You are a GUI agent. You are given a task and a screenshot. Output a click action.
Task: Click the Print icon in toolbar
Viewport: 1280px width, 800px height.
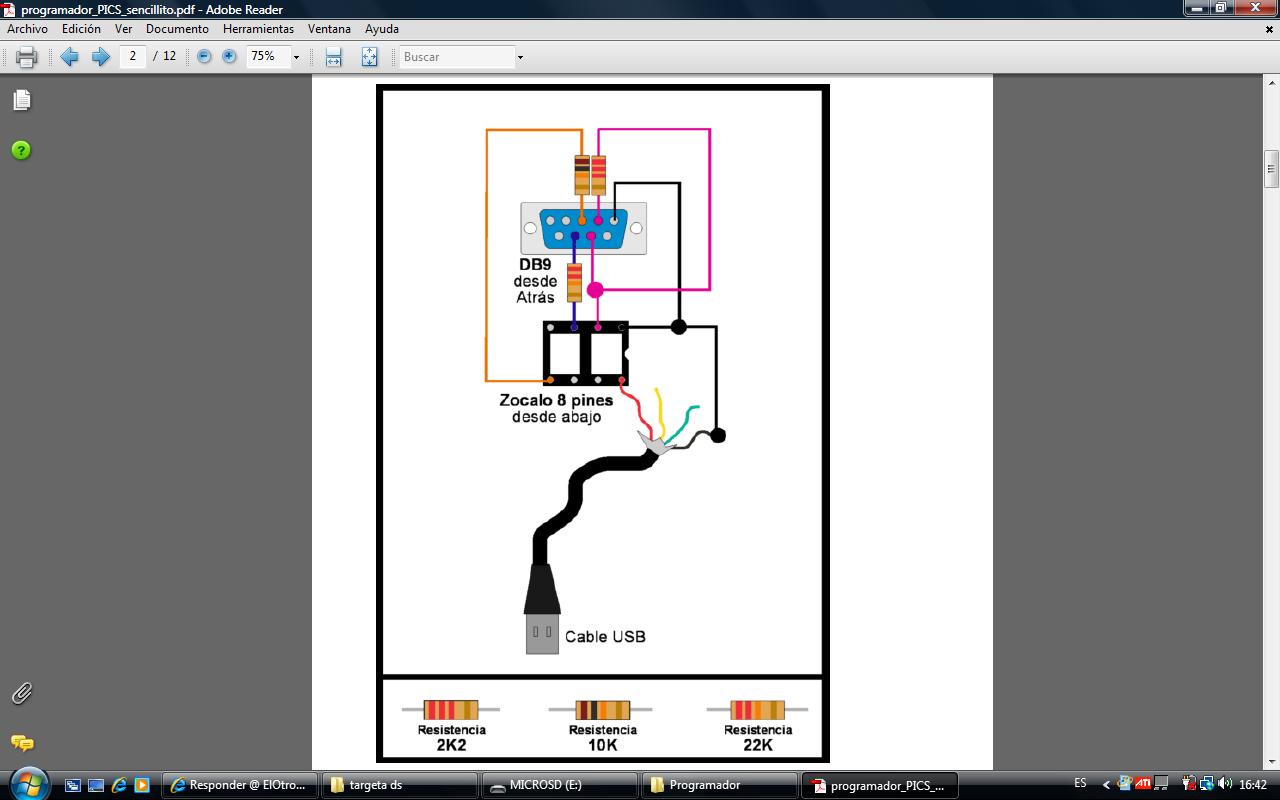pyautogui.click(x=27, y=57)
